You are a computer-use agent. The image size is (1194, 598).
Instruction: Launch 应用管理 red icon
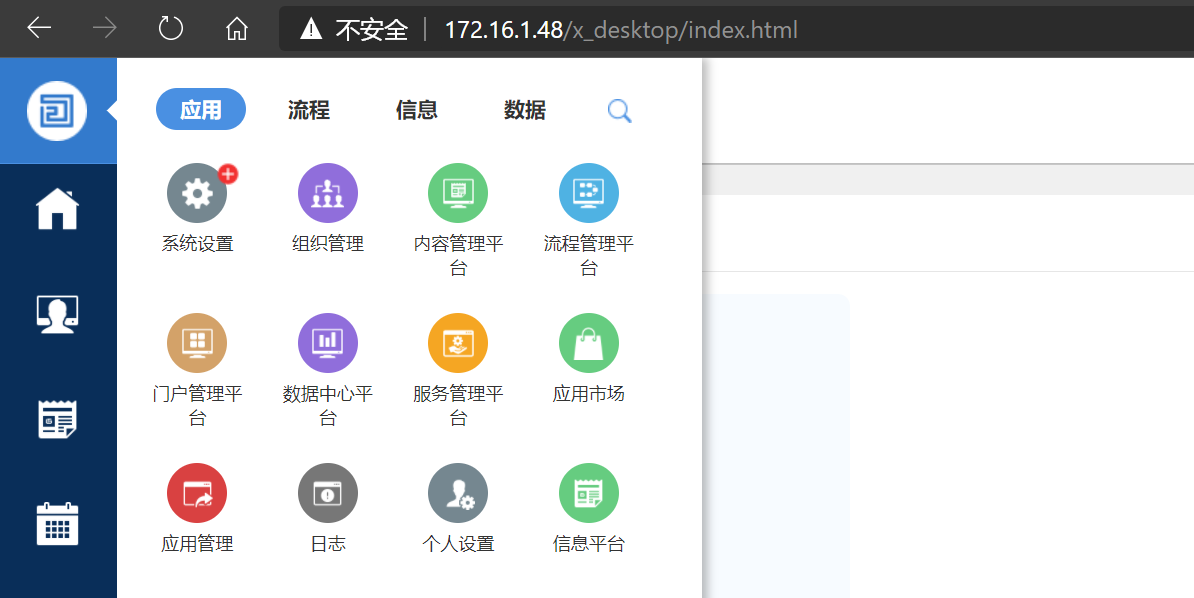[197, 493]
